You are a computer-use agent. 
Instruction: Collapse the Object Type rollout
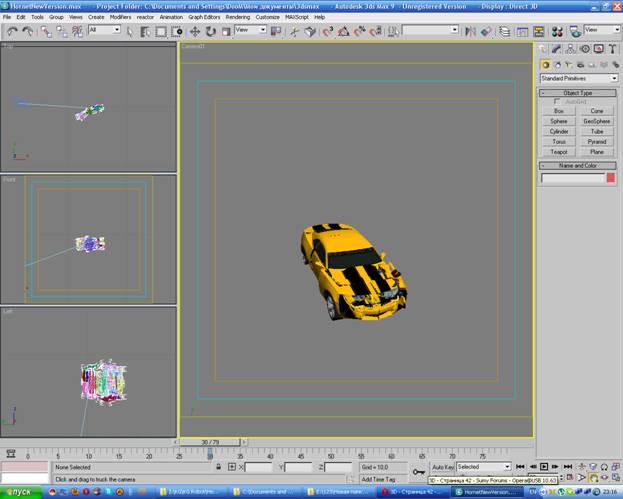578,92
